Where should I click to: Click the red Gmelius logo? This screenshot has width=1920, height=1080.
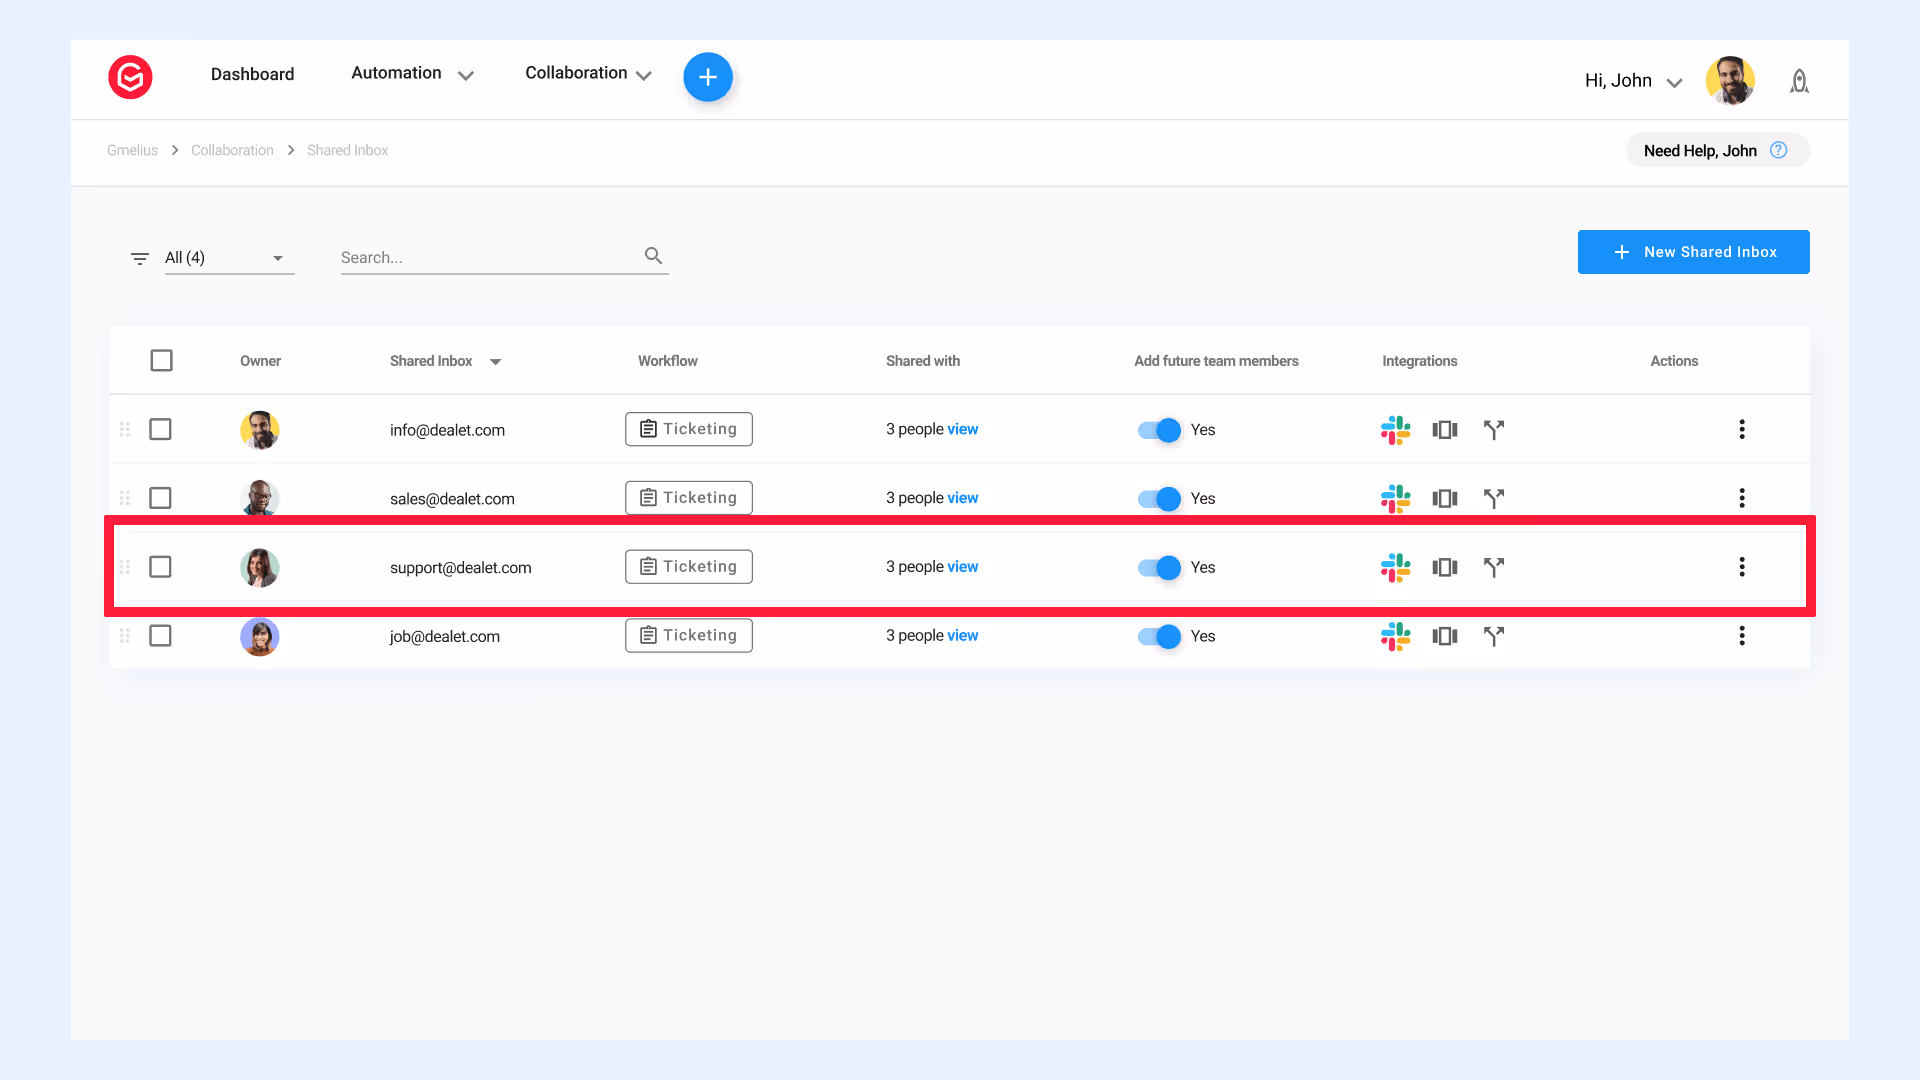130,77
